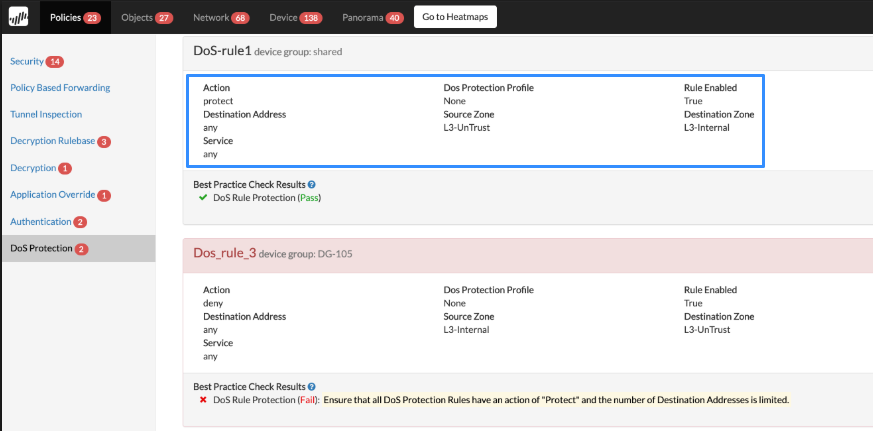The image size is (873, 431).
Task: Switch to the Policies tab
Action: pyautogui.click(x=75, y=17)
